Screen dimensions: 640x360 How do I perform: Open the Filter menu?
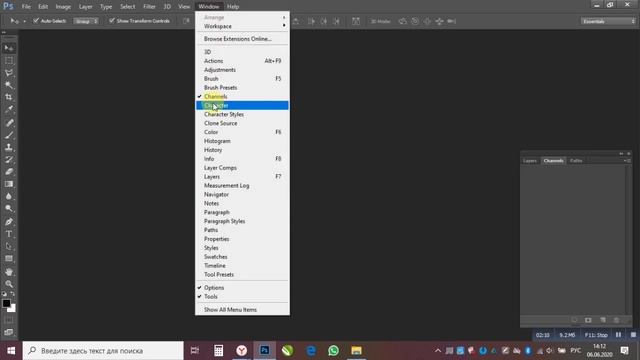[x=149, y=7]
